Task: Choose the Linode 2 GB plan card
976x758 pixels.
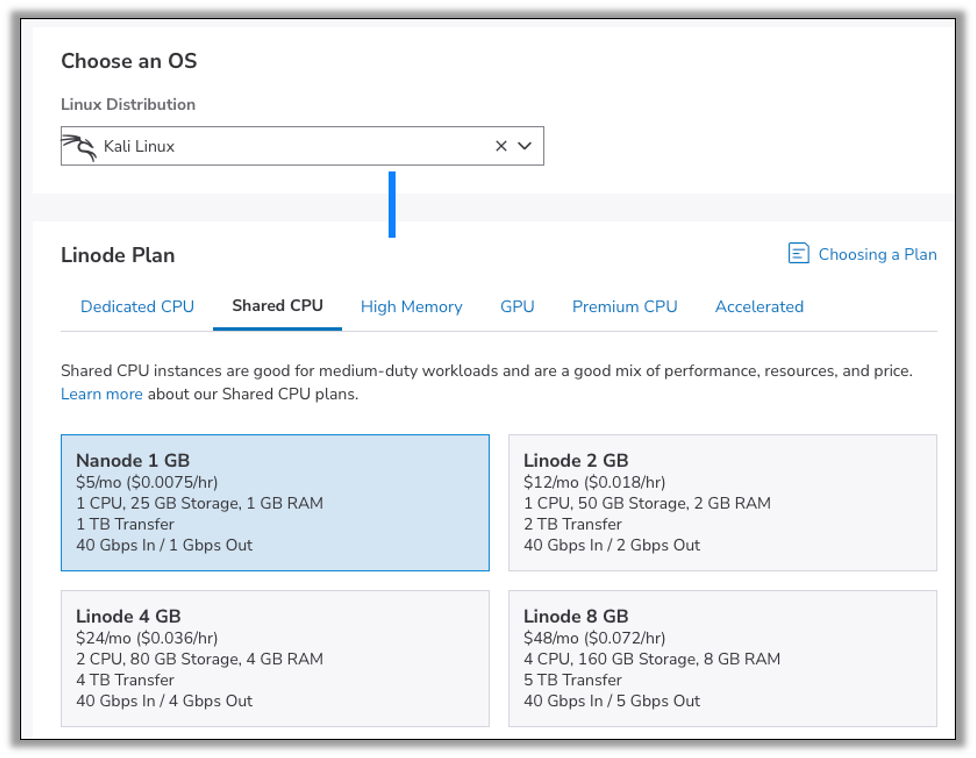Action: point(722,502)
